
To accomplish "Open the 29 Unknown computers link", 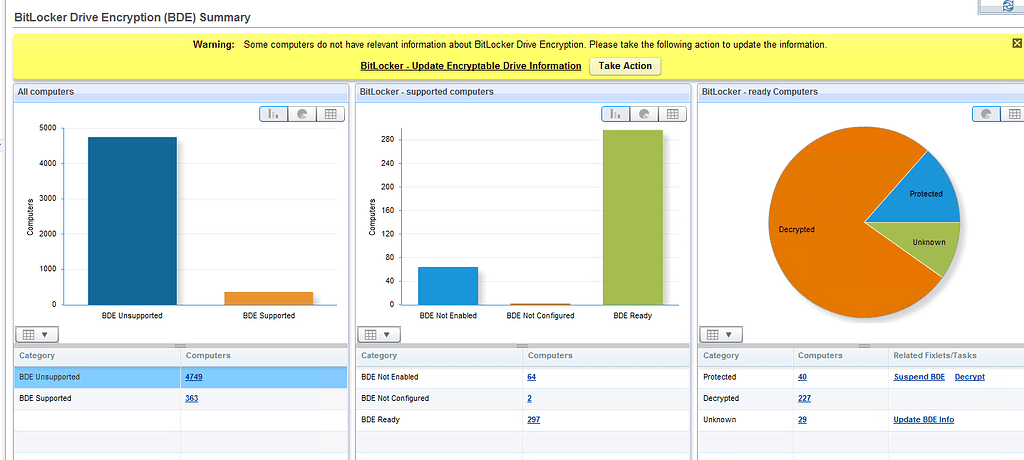I will (802, 419).
